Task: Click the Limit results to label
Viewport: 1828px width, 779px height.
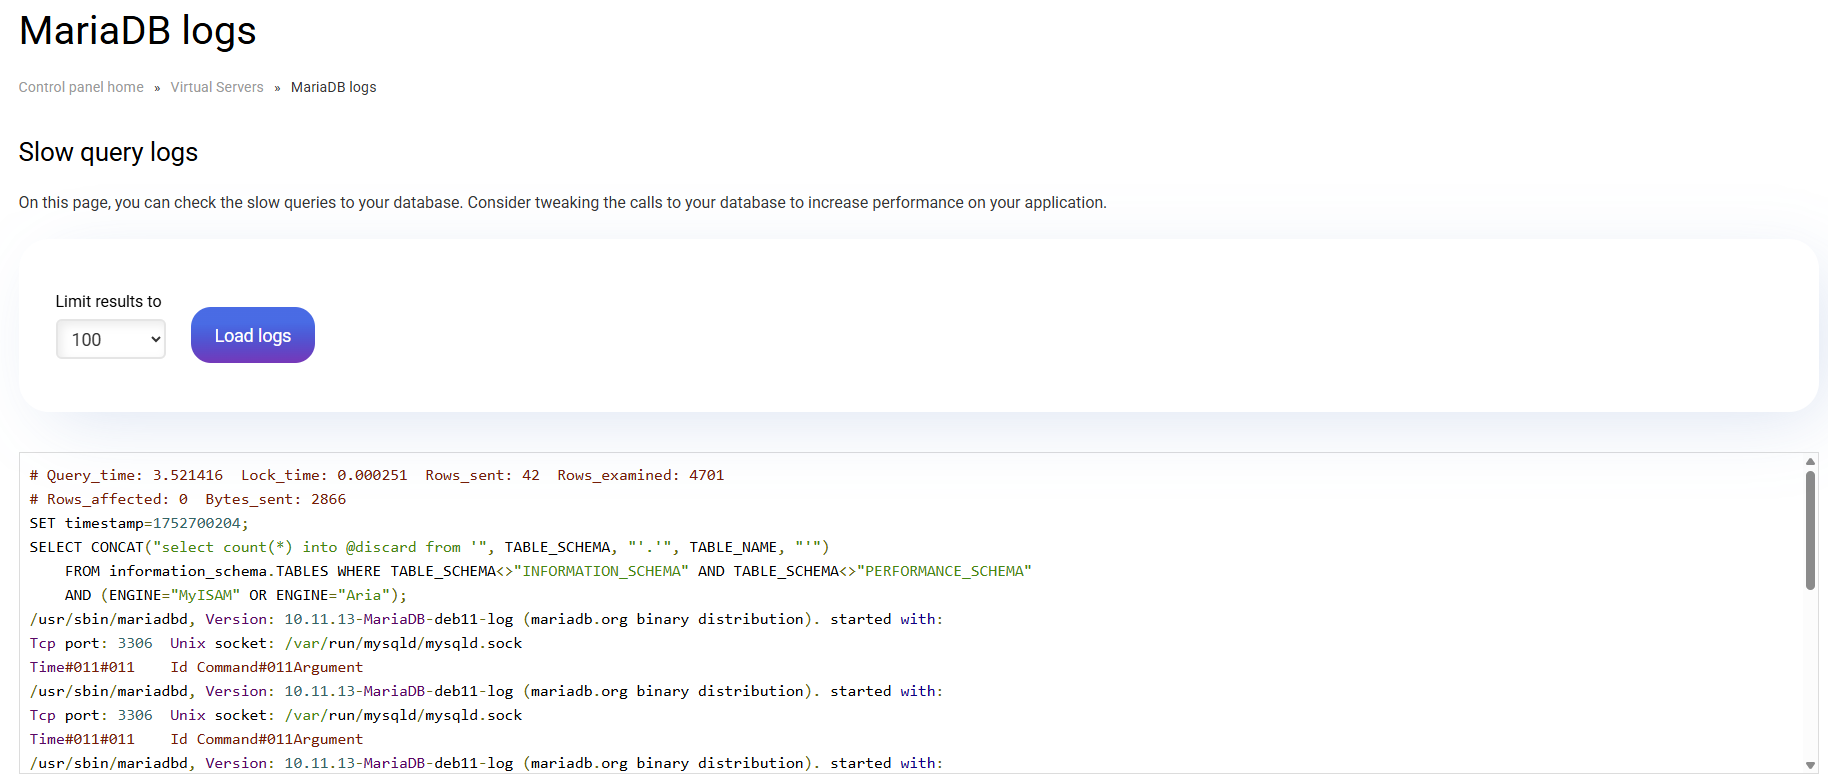Action: (x=108, y=301)
